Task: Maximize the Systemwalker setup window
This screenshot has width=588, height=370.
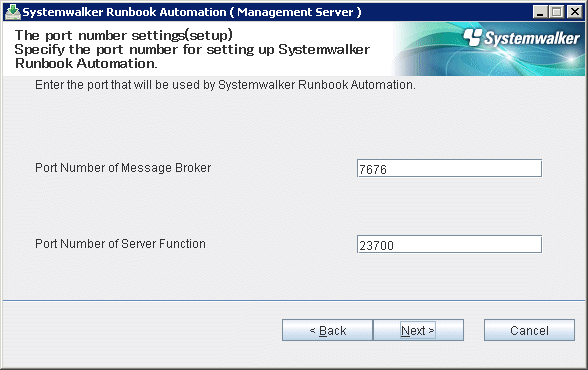Action: pyautogui.click(x=557, y=12)
